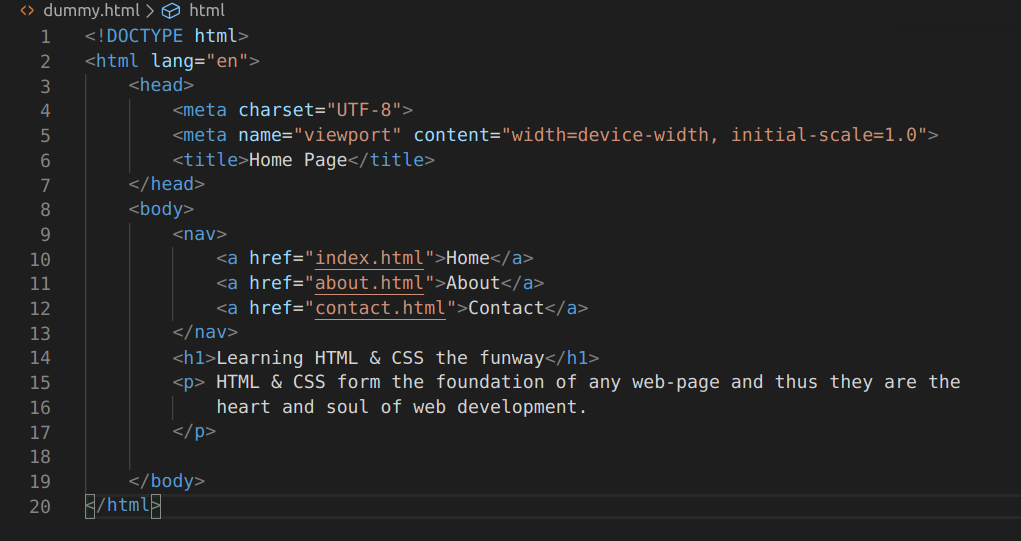This screenshot has width=1021, height=541.
Task: Click the closing nav tag
Action: pos(205,332)
